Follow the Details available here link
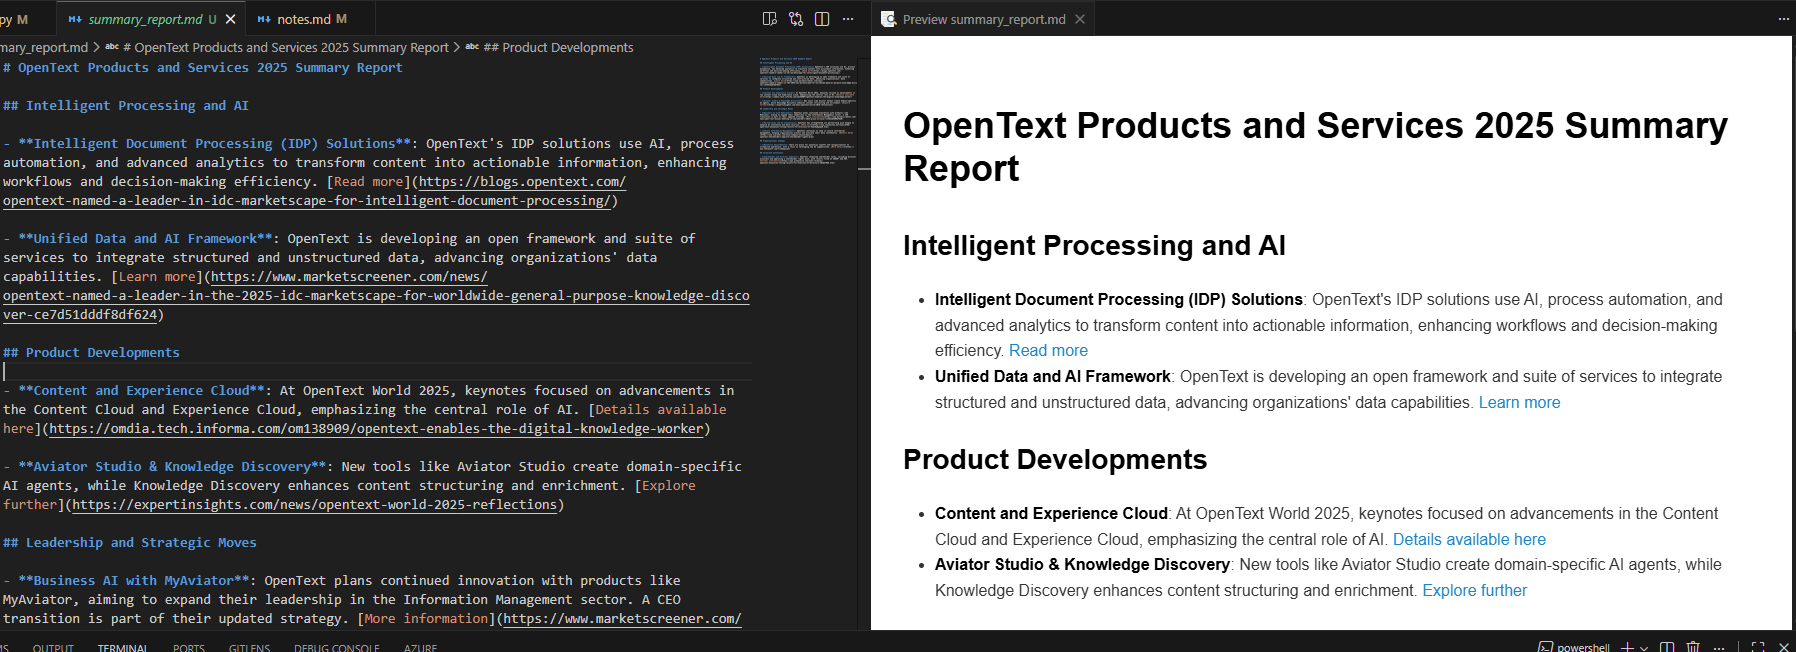The height and width of the screenshot is (652, 1796). click(x=1469, y=540)
